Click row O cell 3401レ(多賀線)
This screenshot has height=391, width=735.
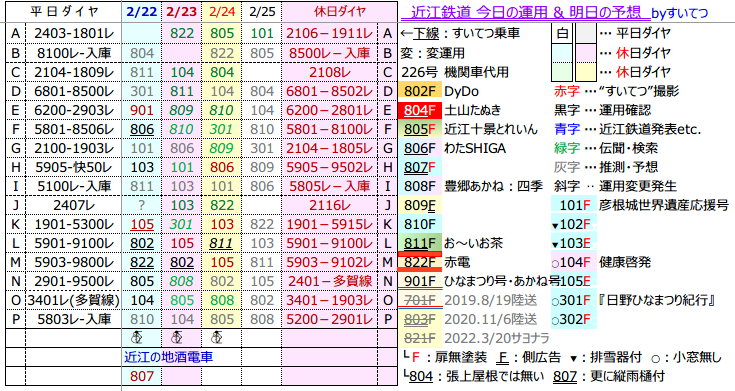pyautogui.click(x=74, y=300)
